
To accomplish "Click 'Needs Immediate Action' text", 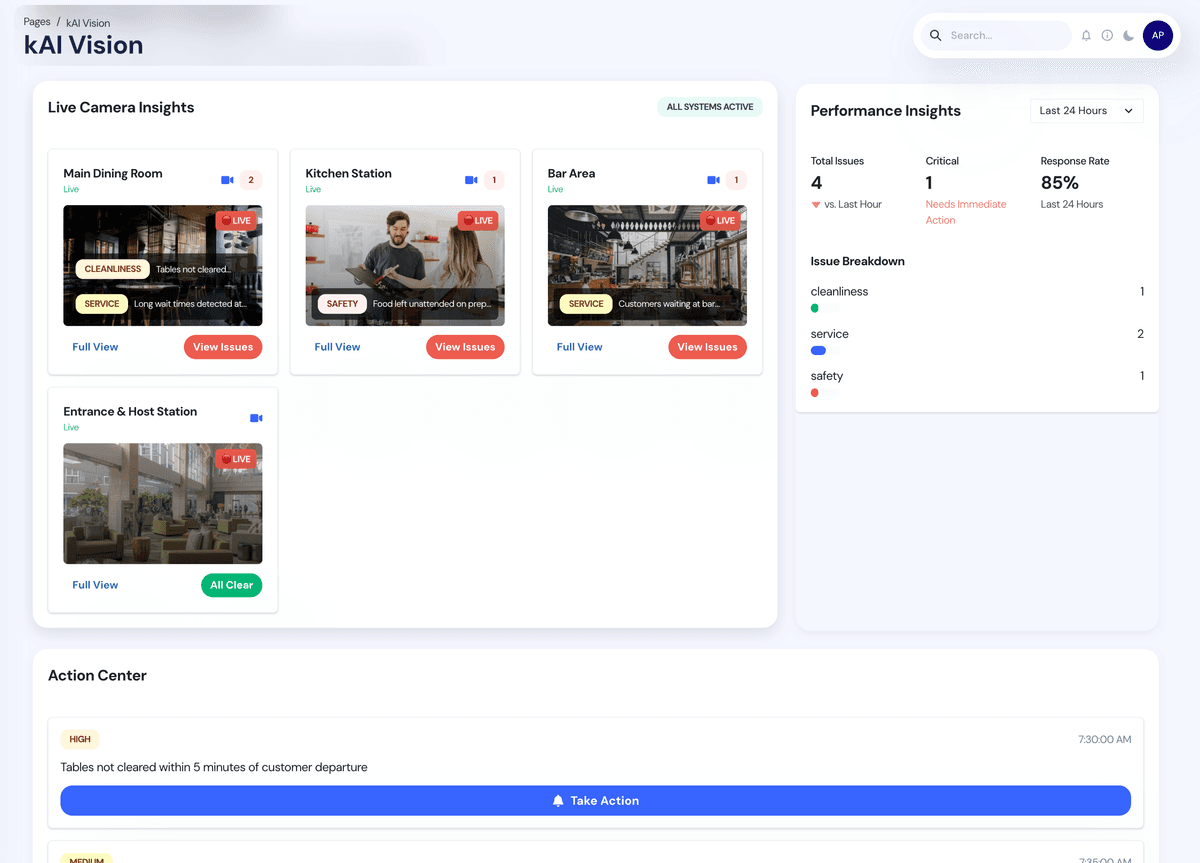I will [966, 212].
